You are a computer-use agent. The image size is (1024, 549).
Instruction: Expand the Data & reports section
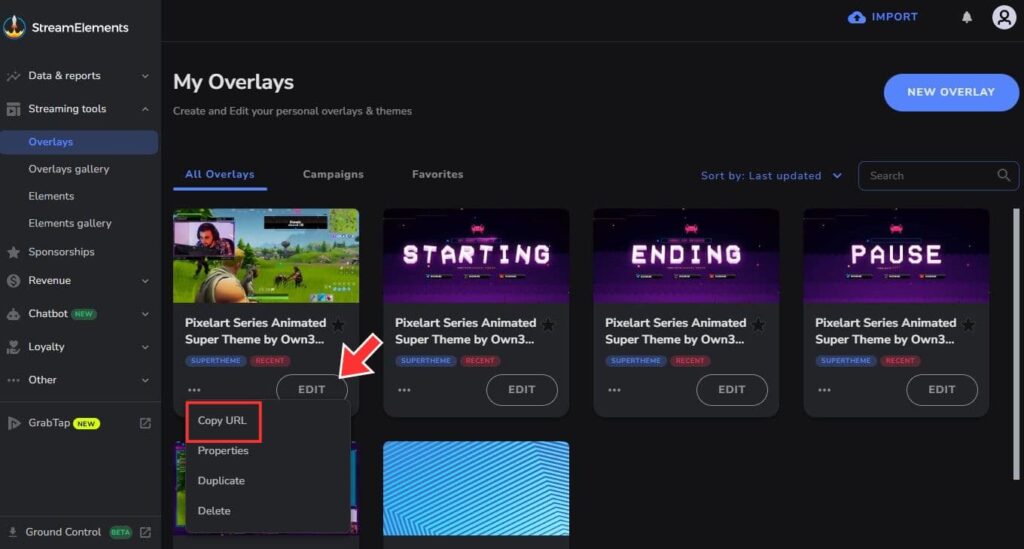tap(145, 76)
